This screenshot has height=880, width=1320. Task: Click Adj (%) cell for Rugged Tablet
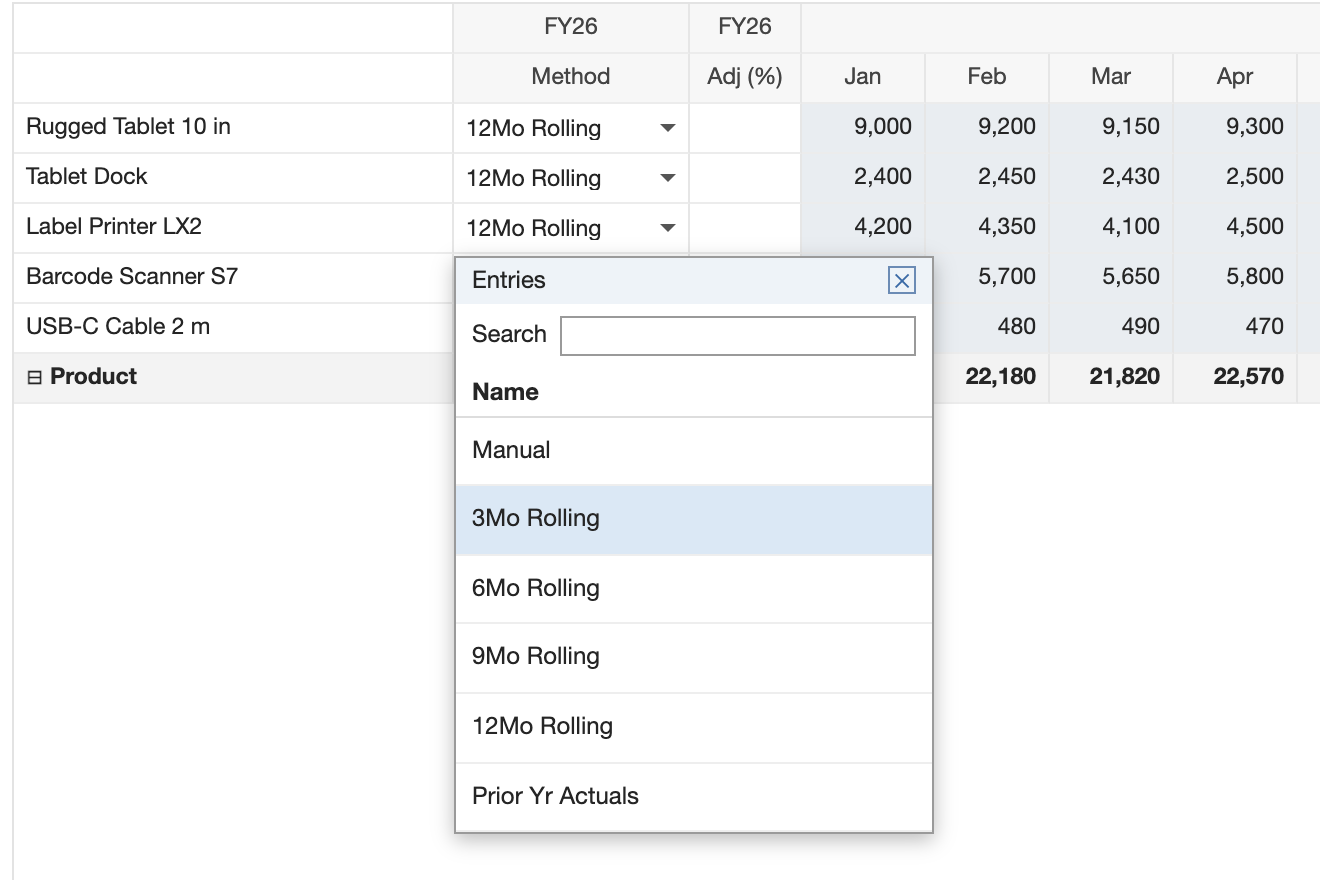point(745,128)
